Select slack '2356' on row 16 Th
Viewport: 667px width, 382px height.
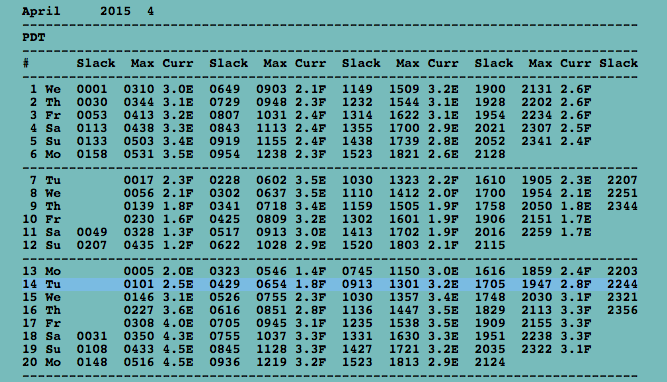pyautogui.click(x=622, y=310)
